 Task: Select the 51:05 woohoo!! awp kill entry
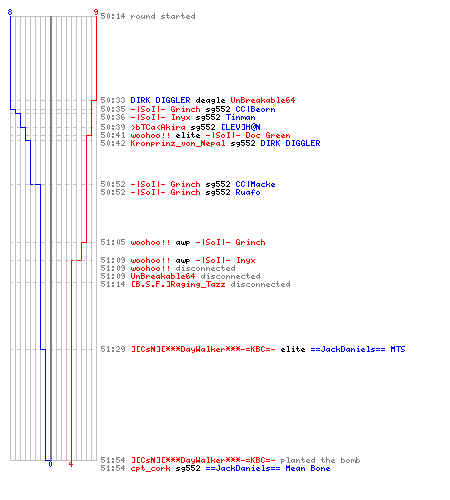point(183,242)
